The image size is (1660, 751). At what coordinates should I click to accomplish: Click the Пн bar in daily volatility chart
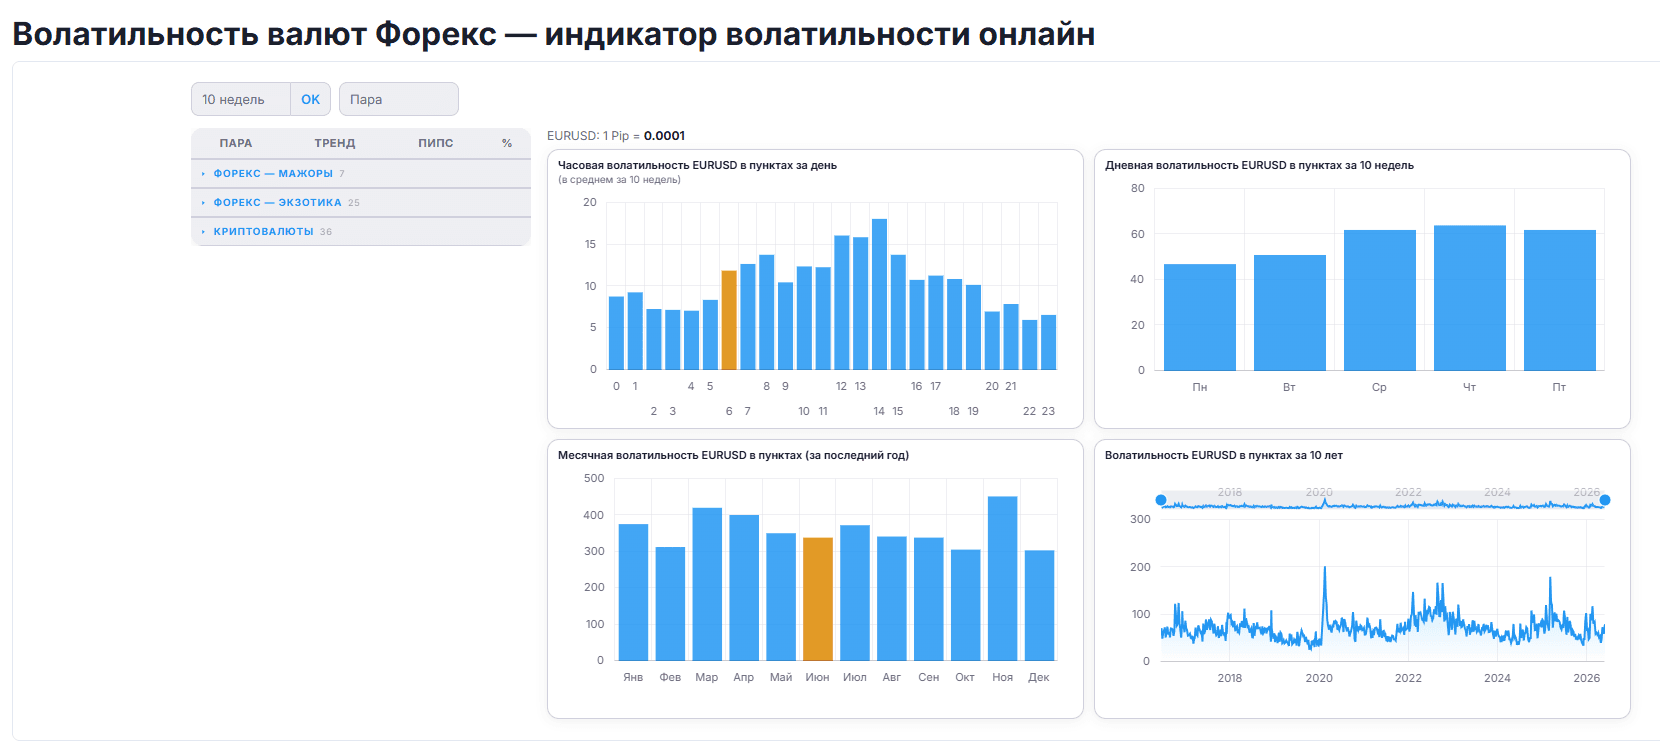tap(1200, 317)
